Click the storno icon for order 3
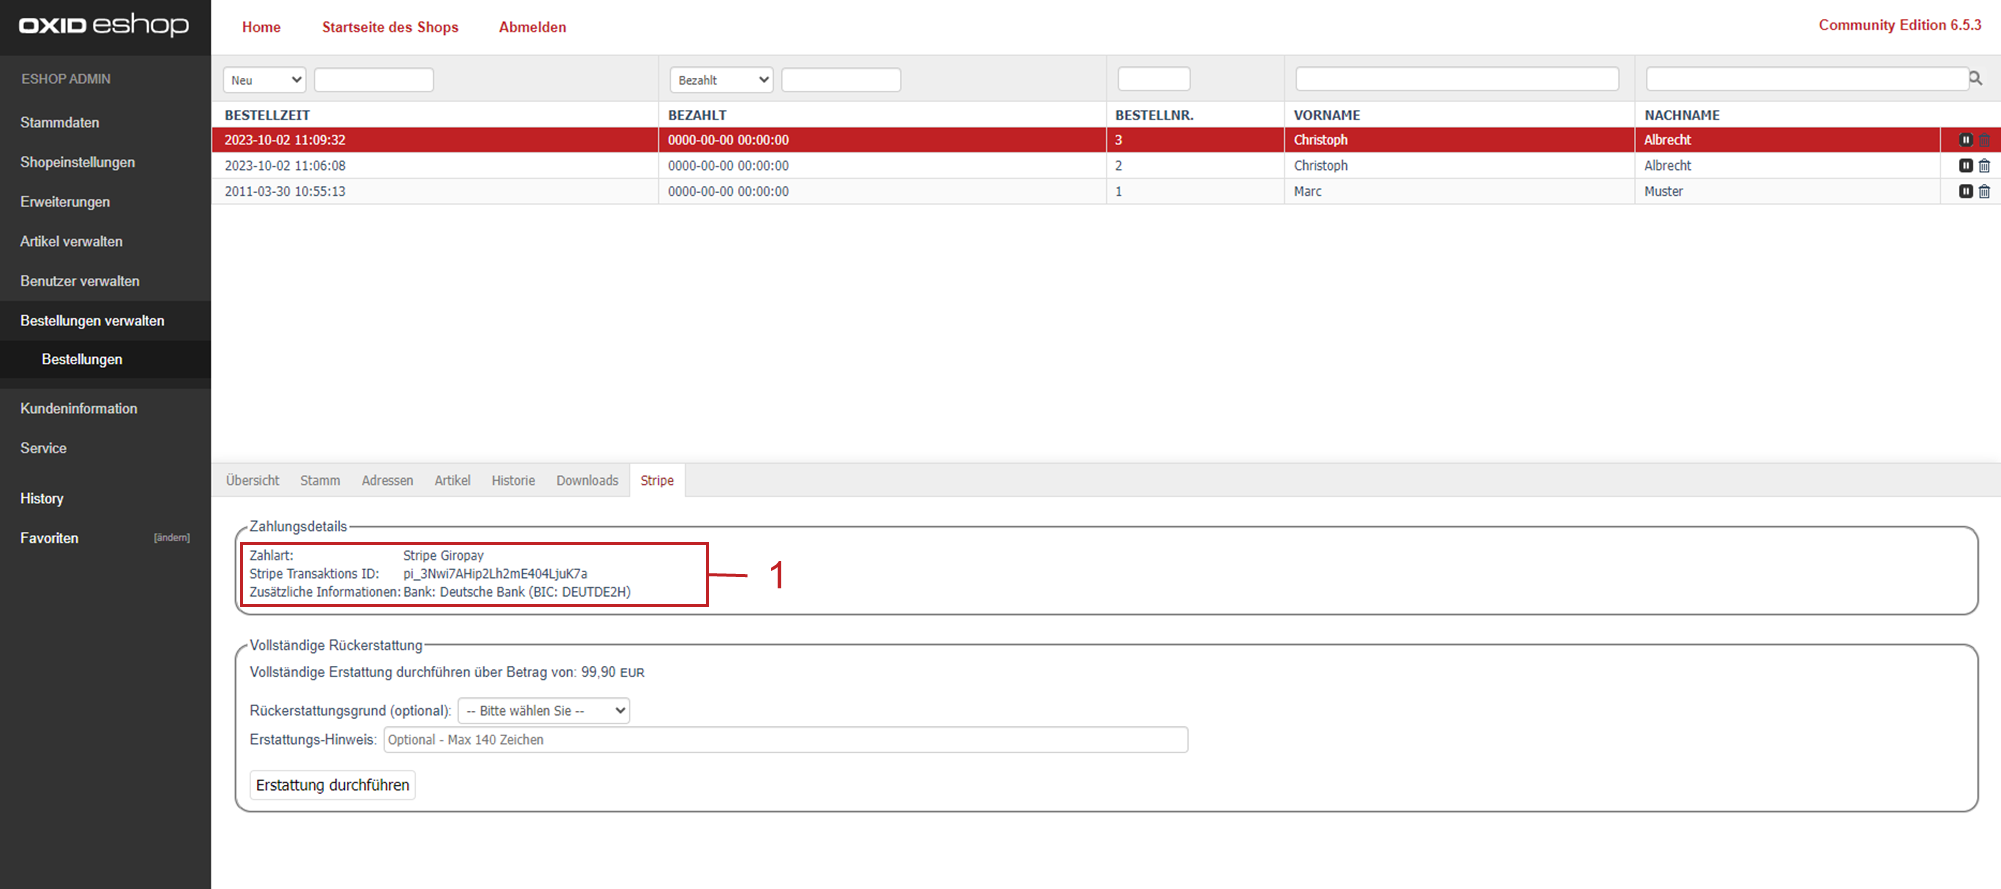 click(1965, 140)
